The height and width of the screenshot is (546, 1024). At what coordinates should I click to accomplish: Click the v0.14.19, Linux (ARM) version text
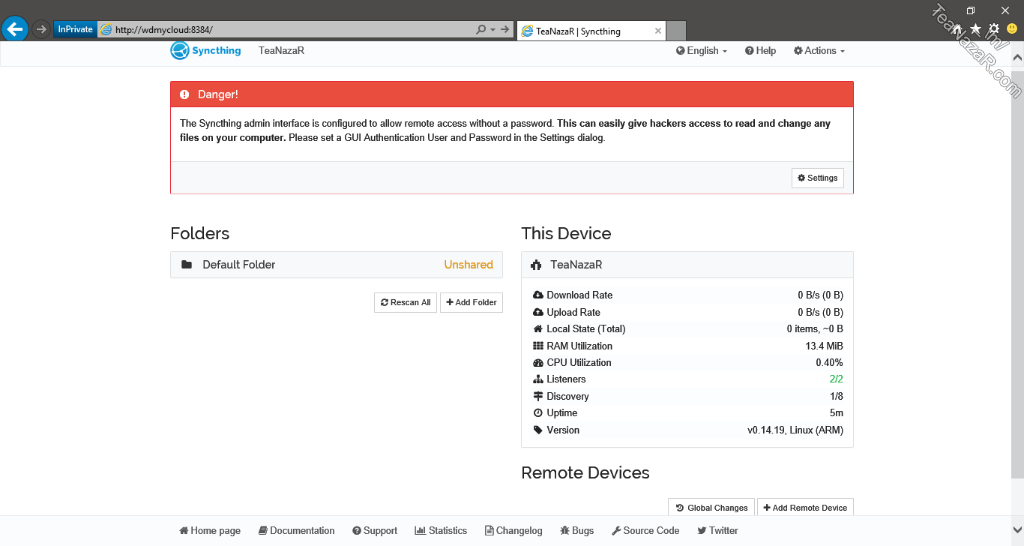(795, 430)
